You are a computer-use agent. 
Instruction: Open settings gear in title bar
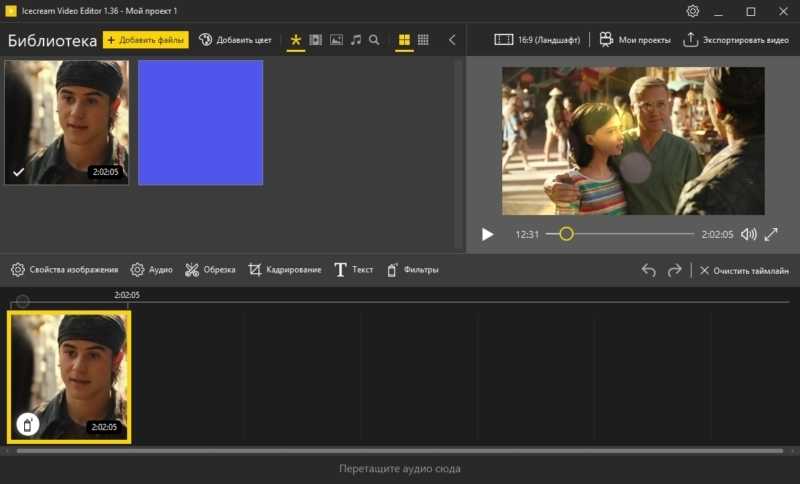click(x=692, y=11)
